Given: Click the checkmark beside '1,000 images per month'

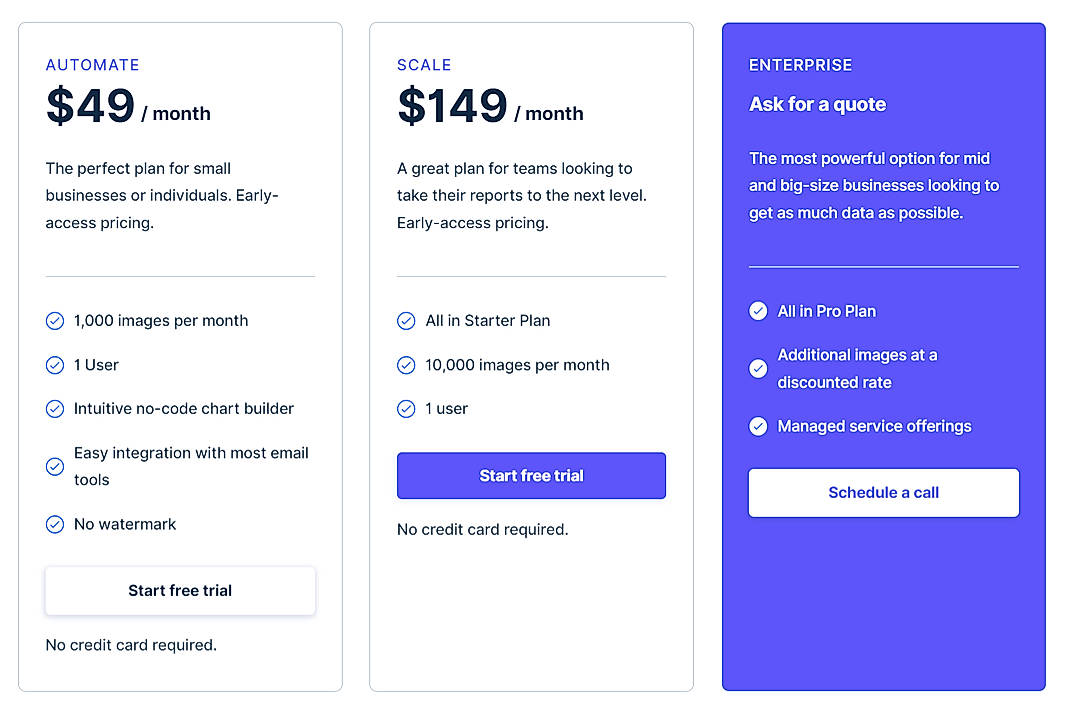Looking at the screenshot, I should point(55,321).
